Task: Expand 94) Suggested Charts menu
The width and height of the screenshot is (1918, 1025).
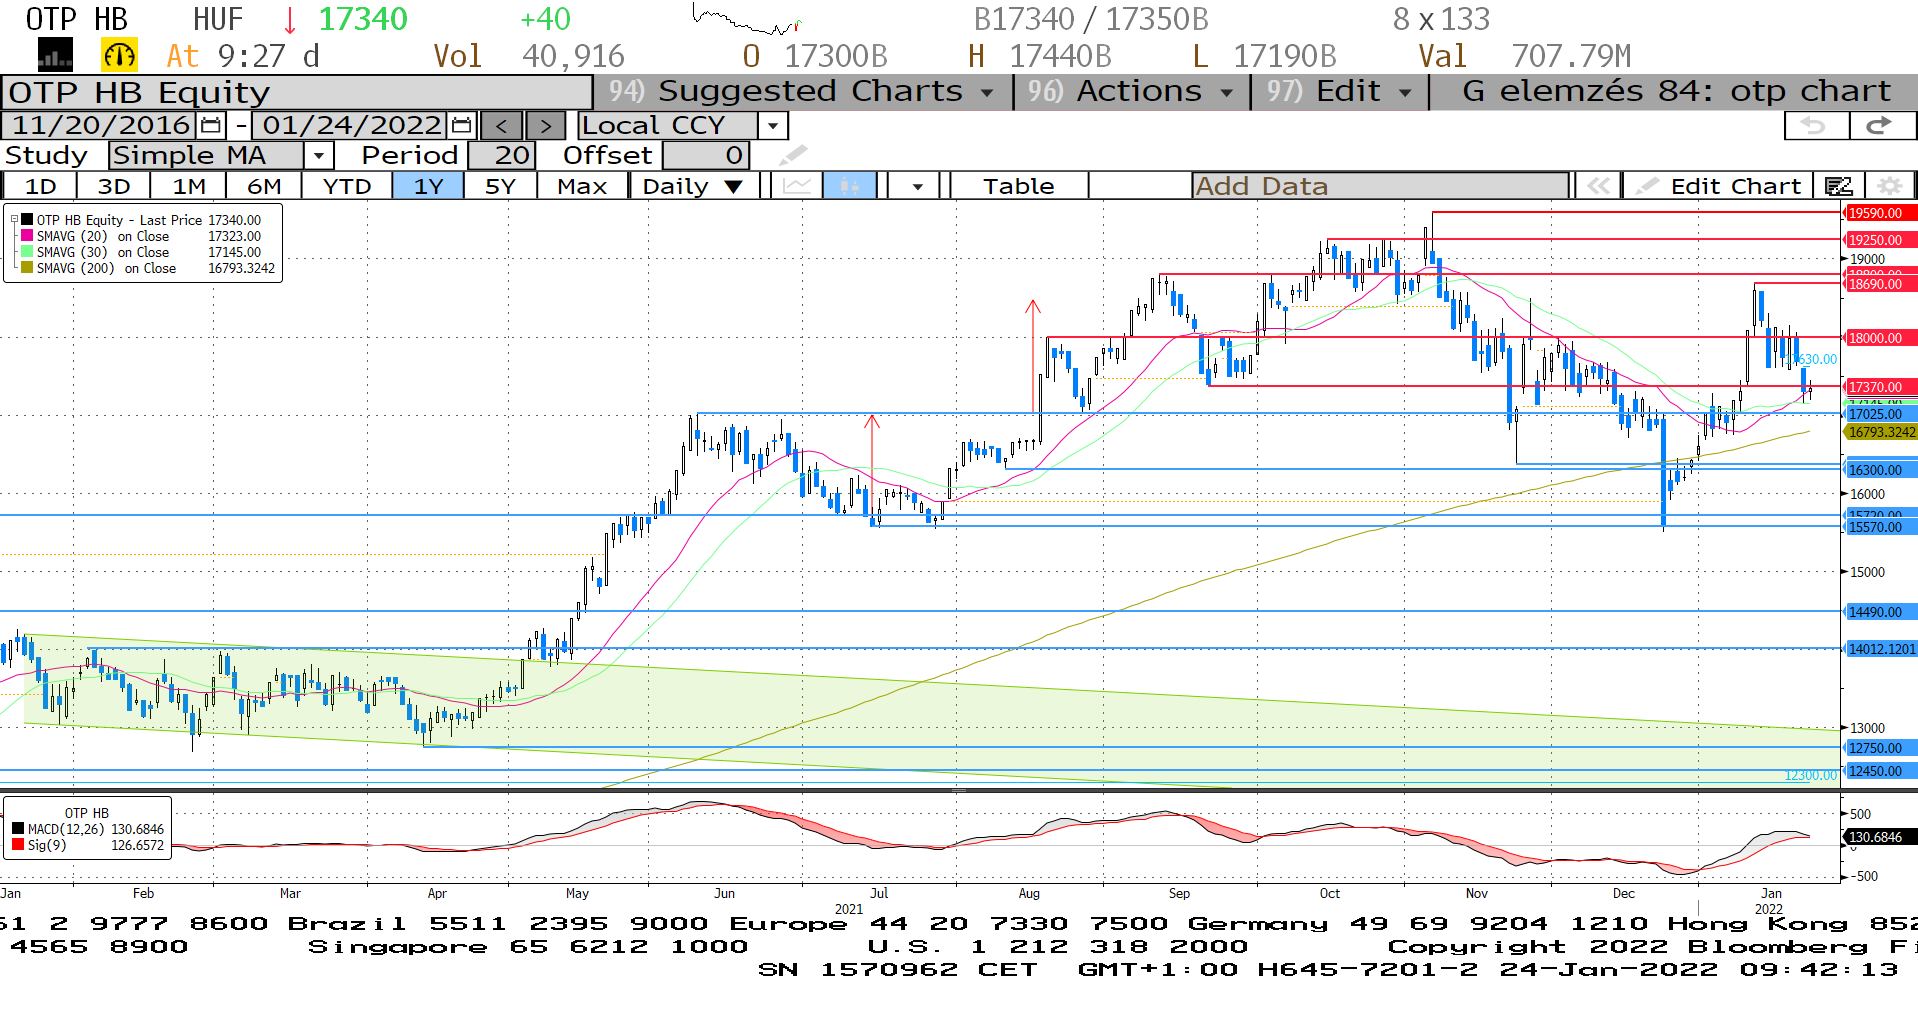Action: pyautogui.click(x=803, y=92)
